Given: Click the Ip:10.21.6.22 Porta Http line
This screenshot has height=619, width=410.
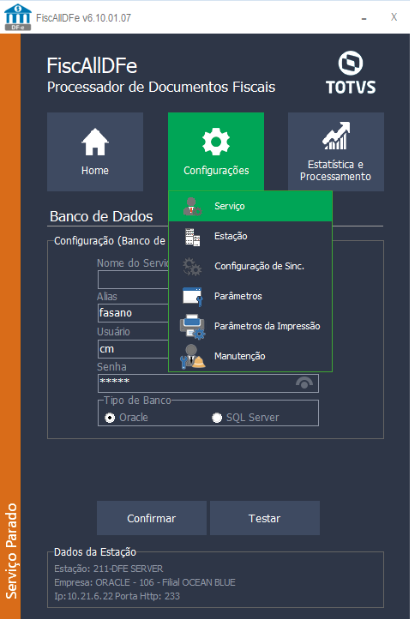Looking at the screenshot, I should (x=117, y=596).
